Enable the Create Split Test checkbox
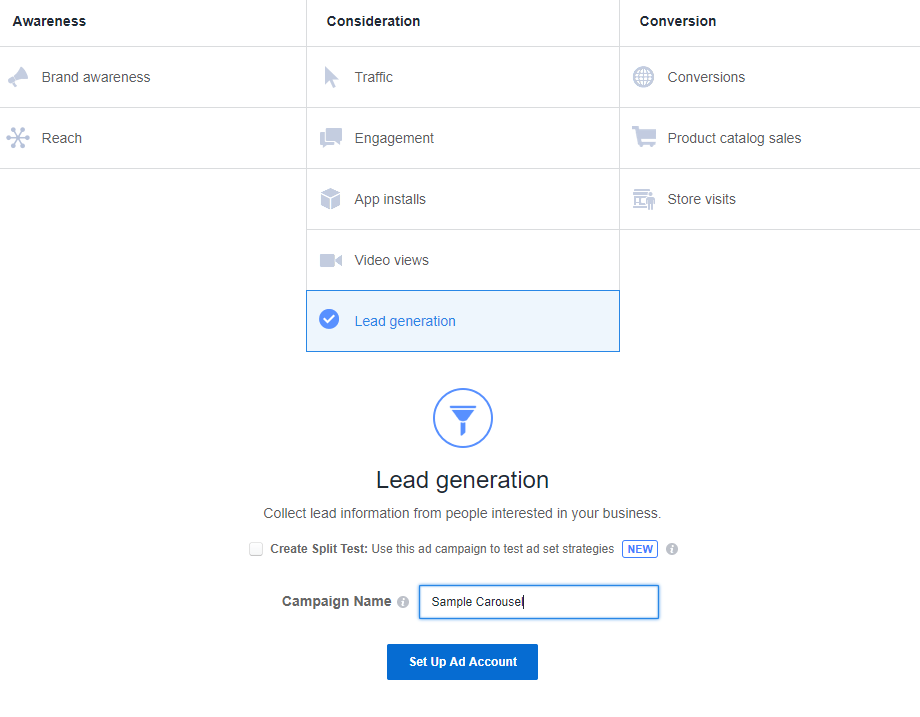 click(x=256, y=549)
